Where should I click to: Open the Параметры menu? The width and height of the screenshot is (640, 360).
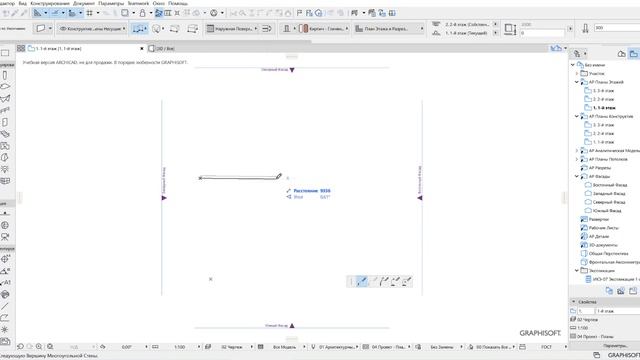[x=111, y=3]
